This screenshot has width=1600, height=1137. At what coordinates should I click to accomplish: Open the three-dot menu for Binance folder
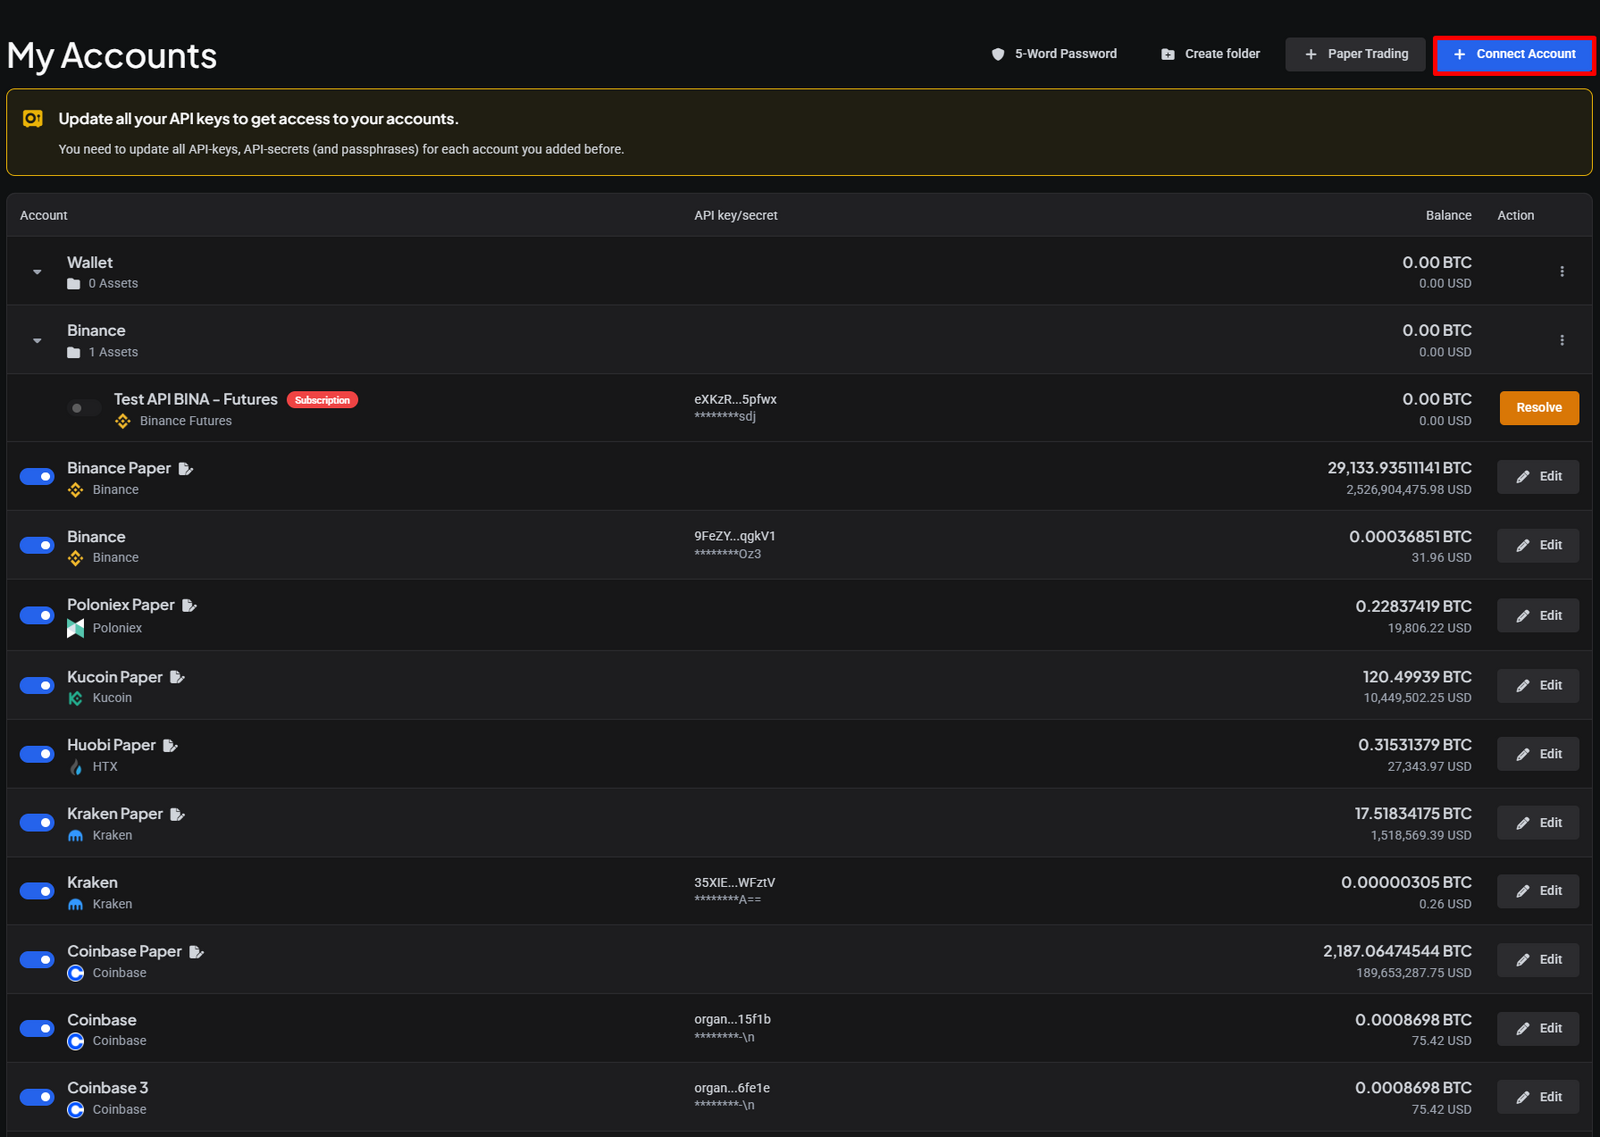point(1562,340)
